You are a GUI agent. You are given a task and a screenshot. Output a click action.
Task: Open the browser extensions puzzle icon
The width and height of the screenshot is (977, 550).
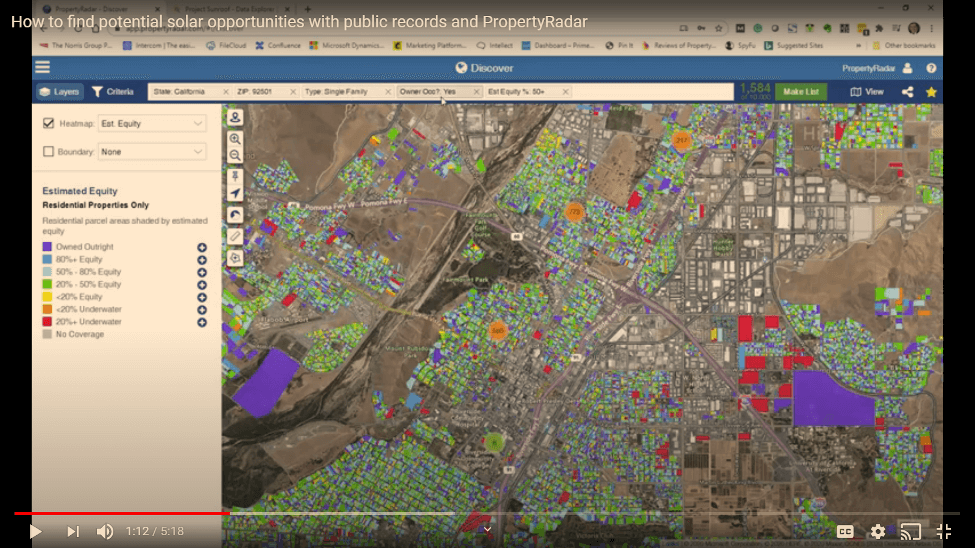pos(879,28)
